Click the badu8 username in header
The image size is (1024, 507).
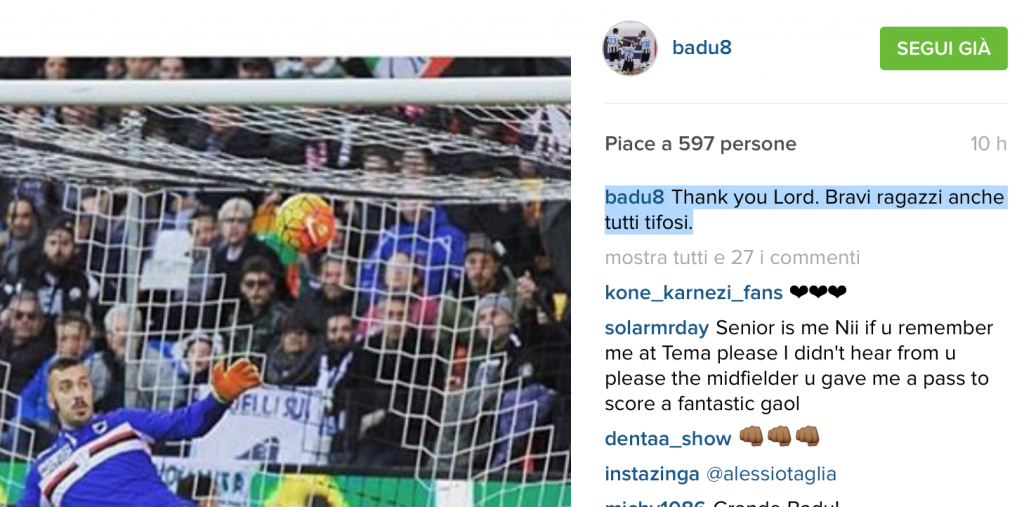pos(702,48)
